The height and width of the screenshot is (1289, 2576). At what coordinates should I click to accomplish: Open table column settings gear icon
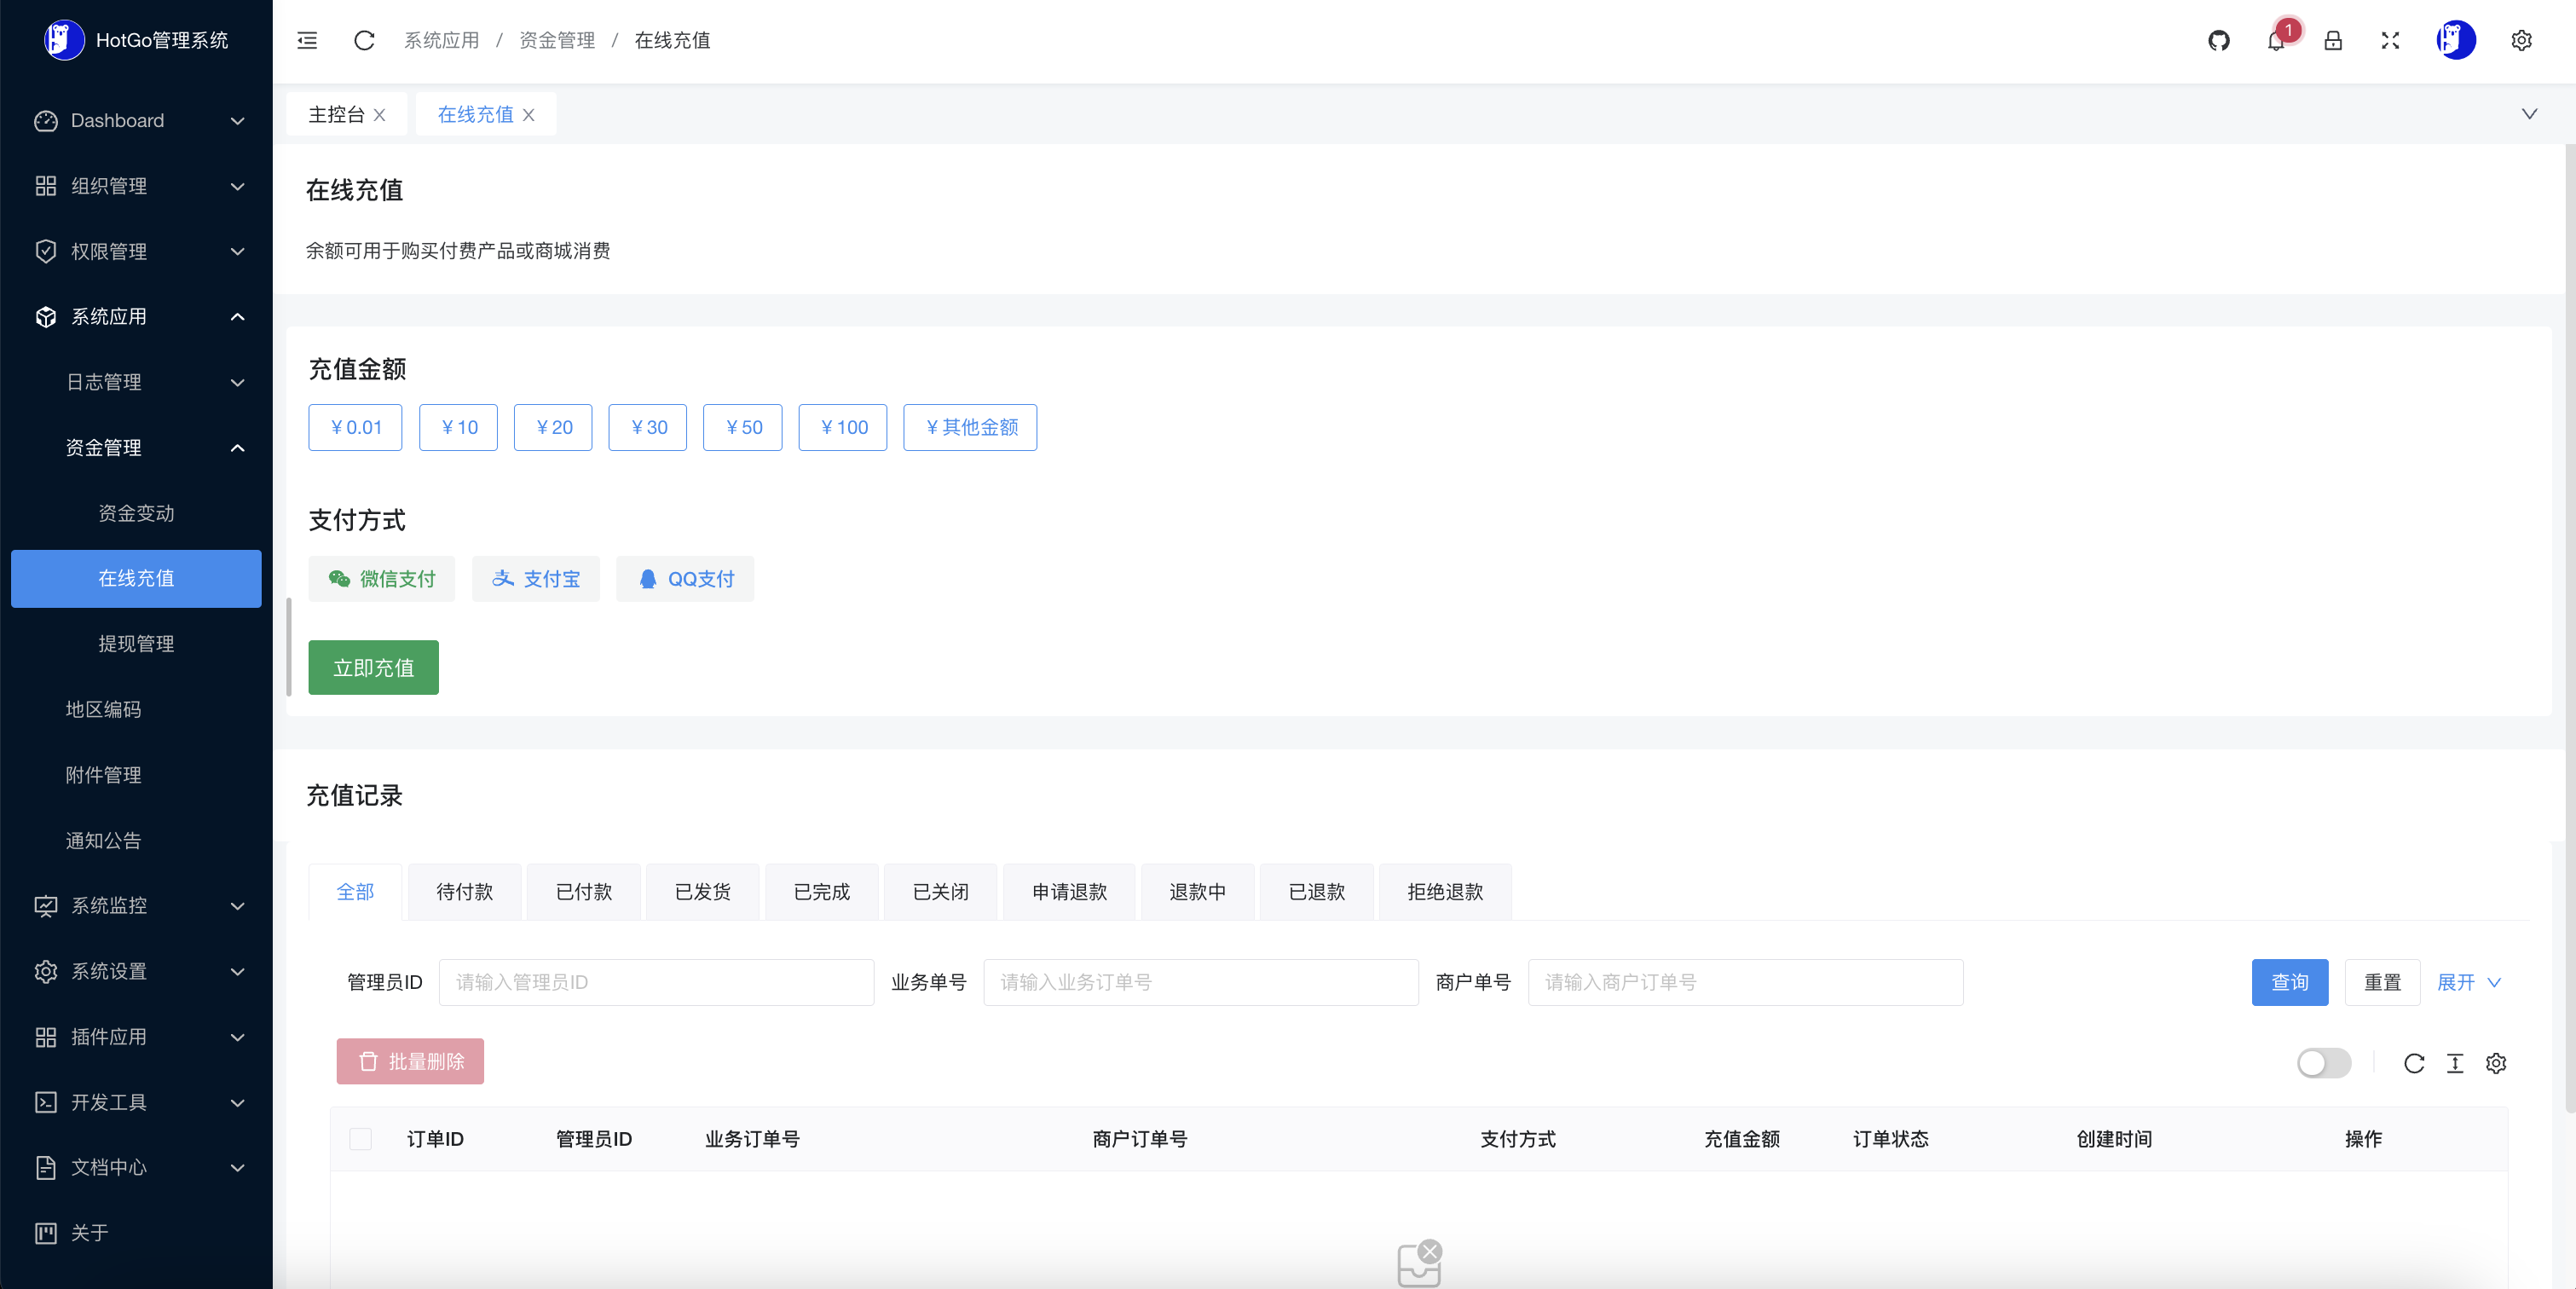[2496, 1063]
